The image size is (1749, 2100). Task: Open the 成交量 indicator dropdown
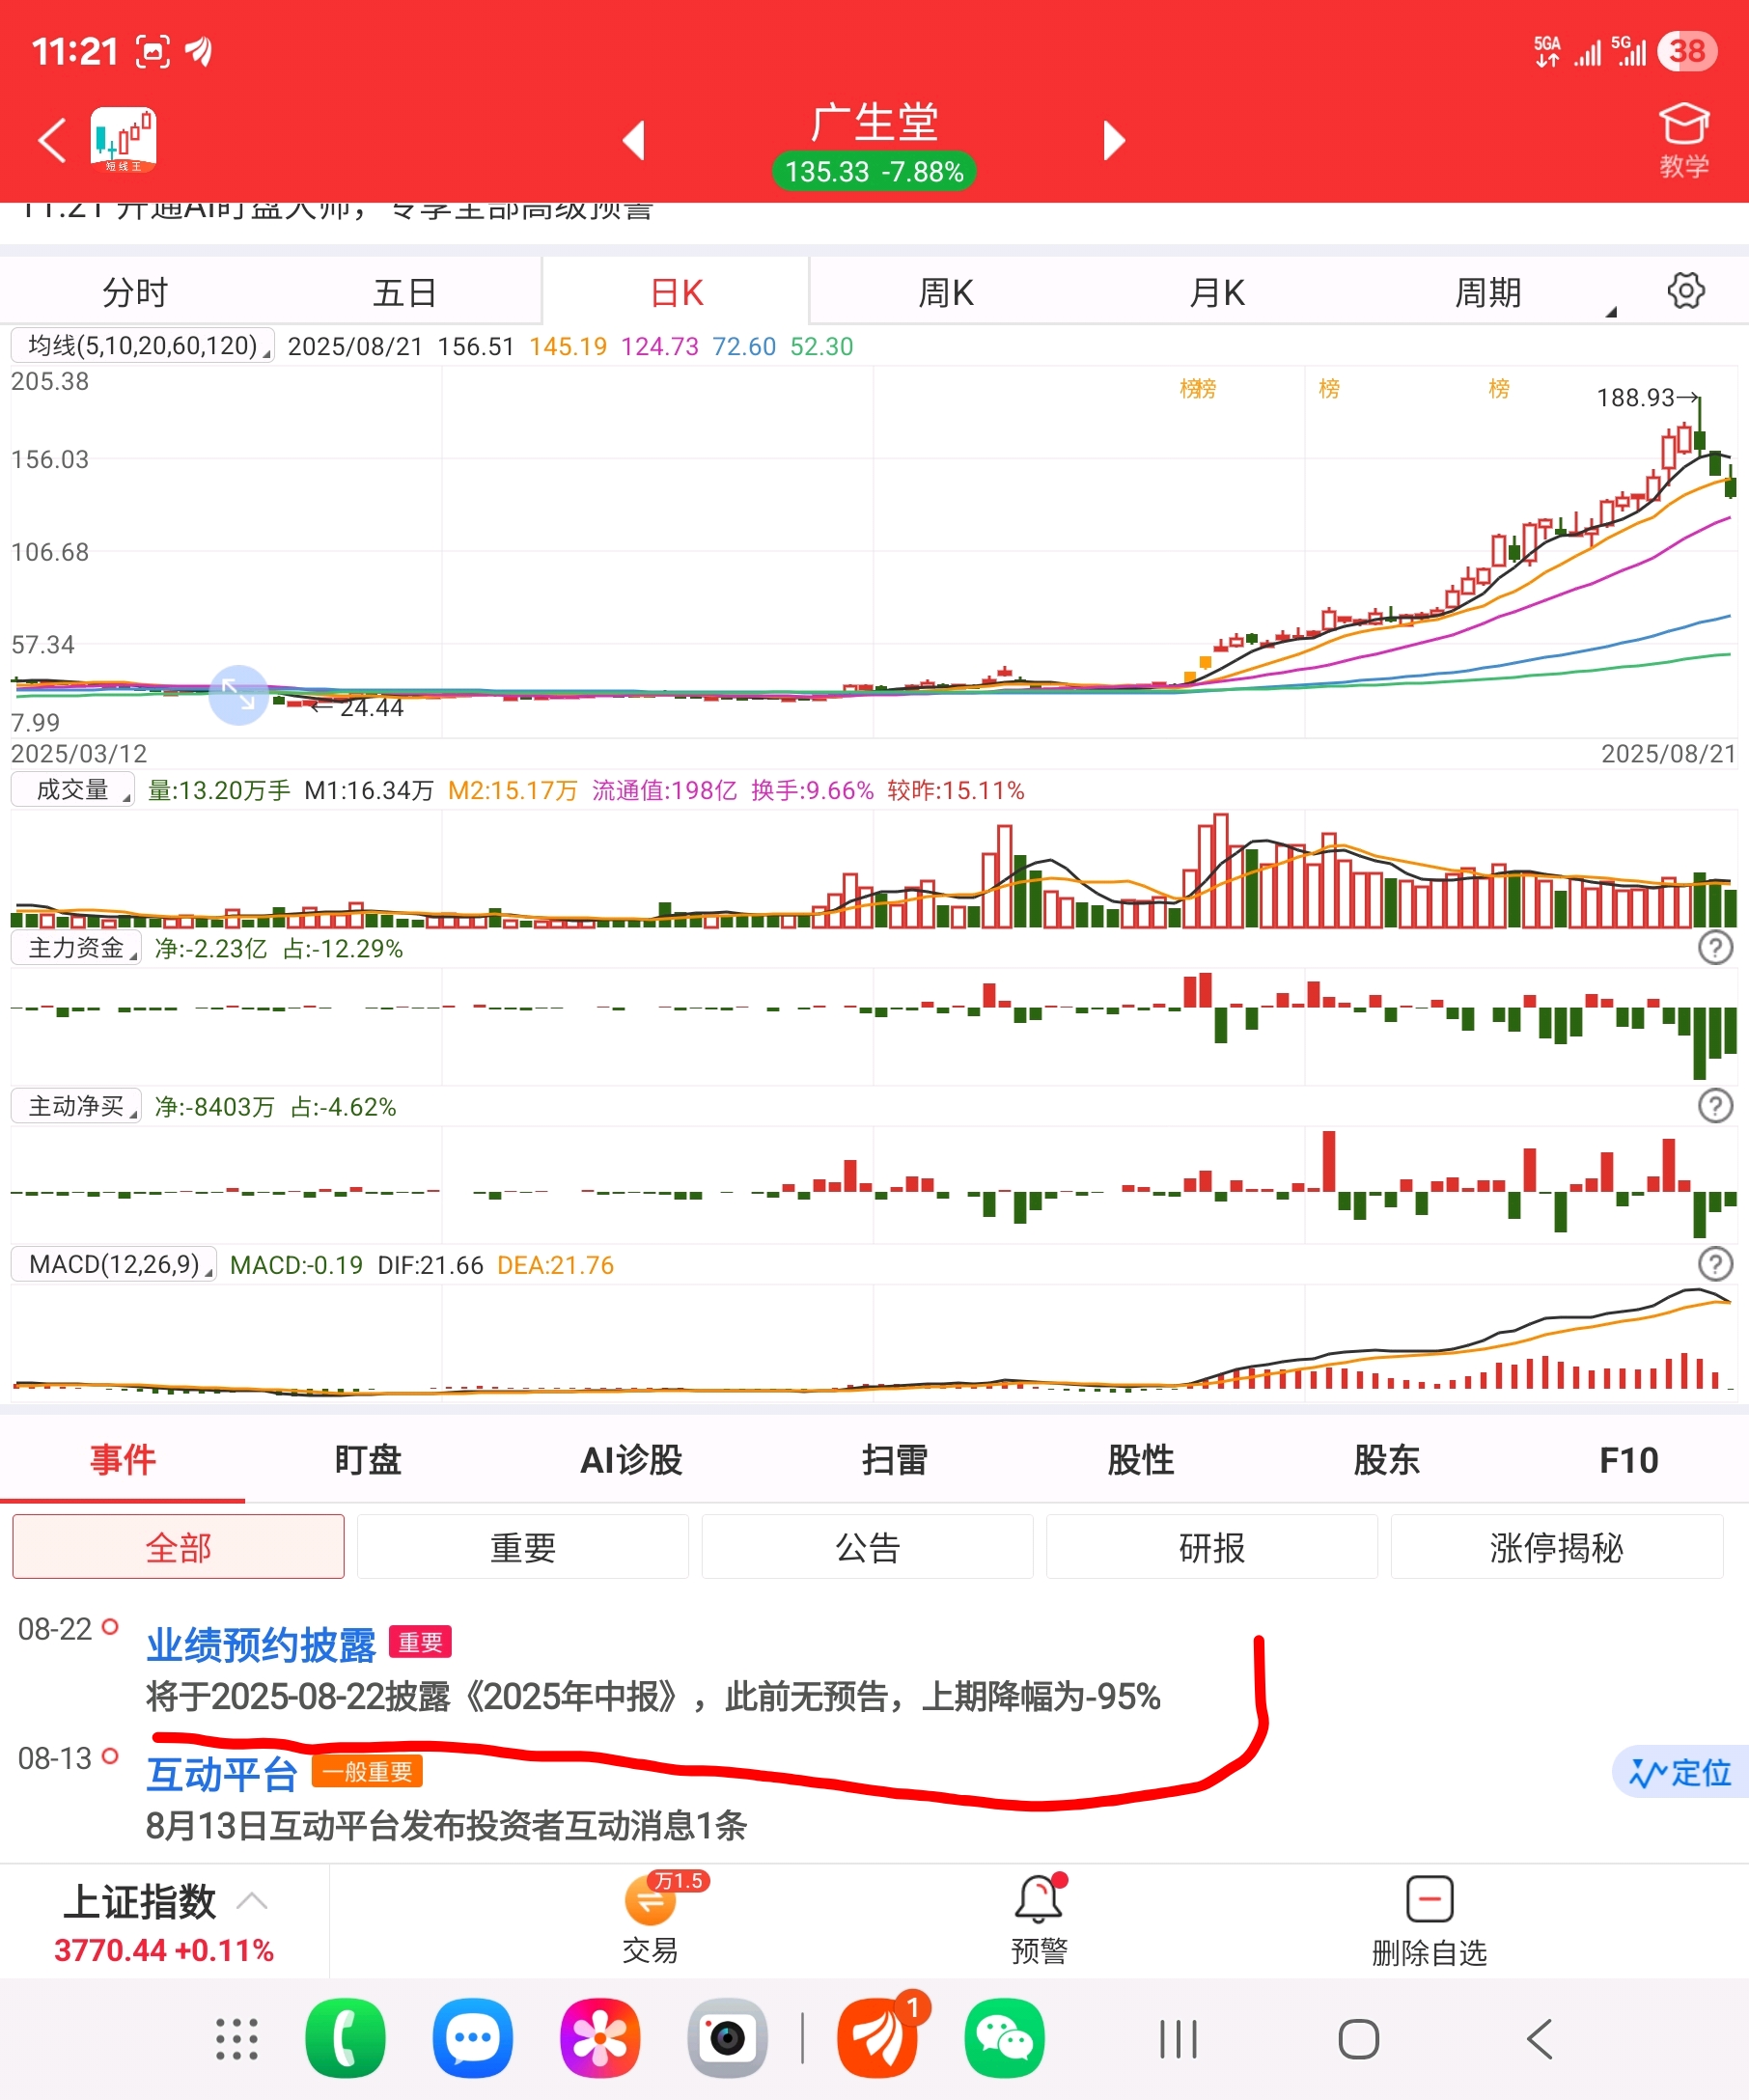[x=72, y=789]
